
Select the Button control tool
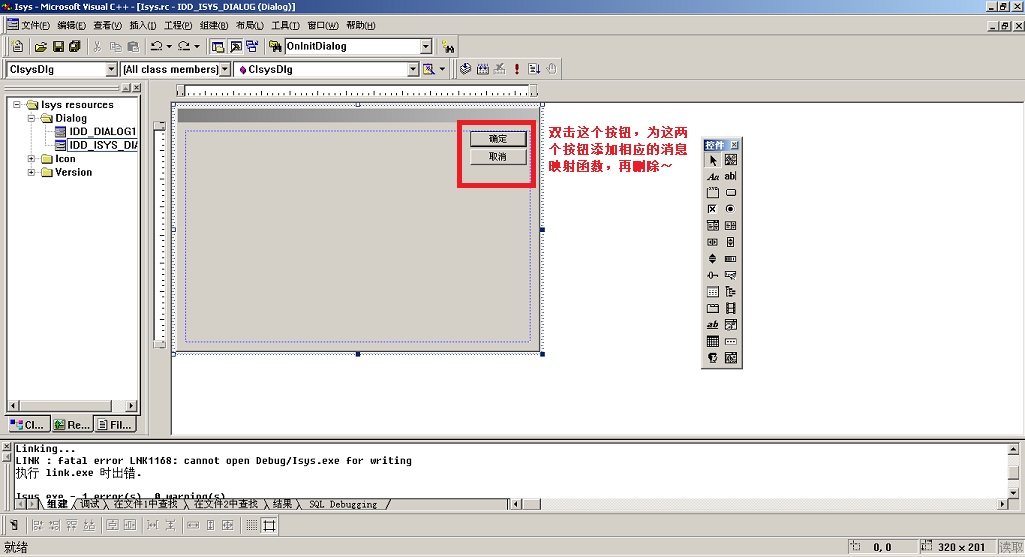tap(731, 193)
